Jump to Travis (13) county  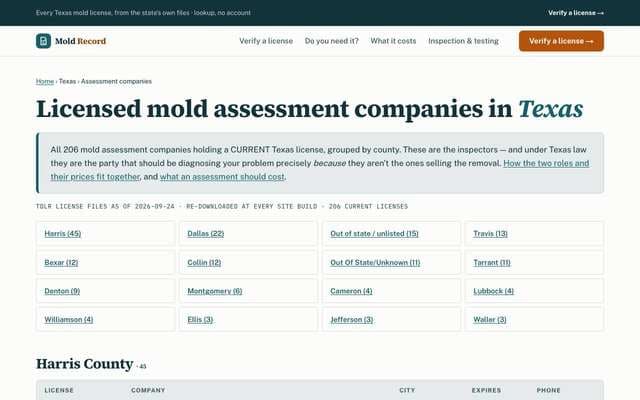click(490, 233)
